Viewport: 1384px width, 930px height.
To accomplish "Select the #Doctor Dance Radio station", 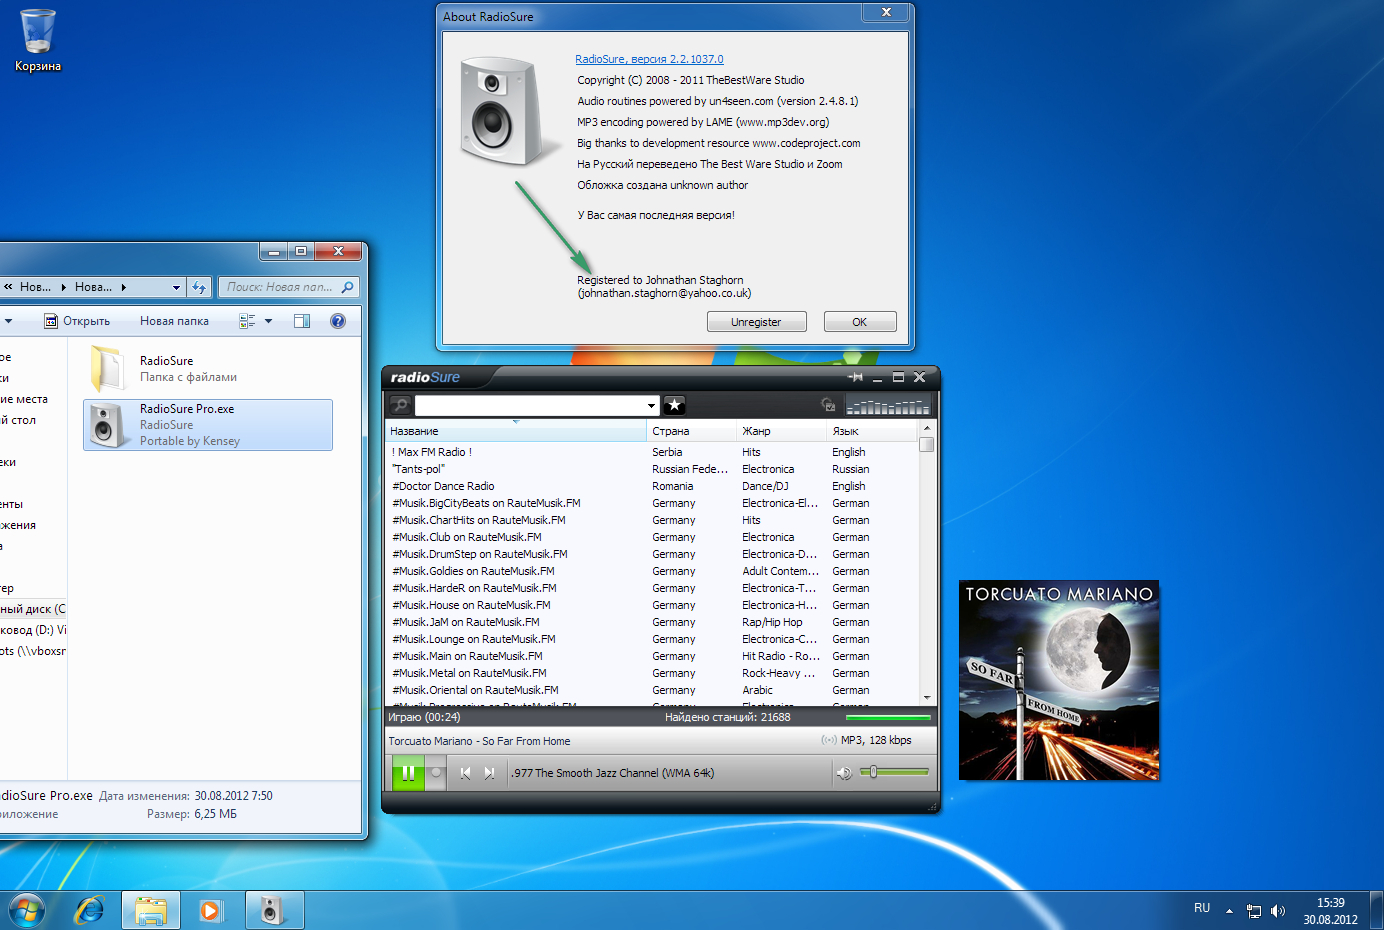I will [651, 486].
